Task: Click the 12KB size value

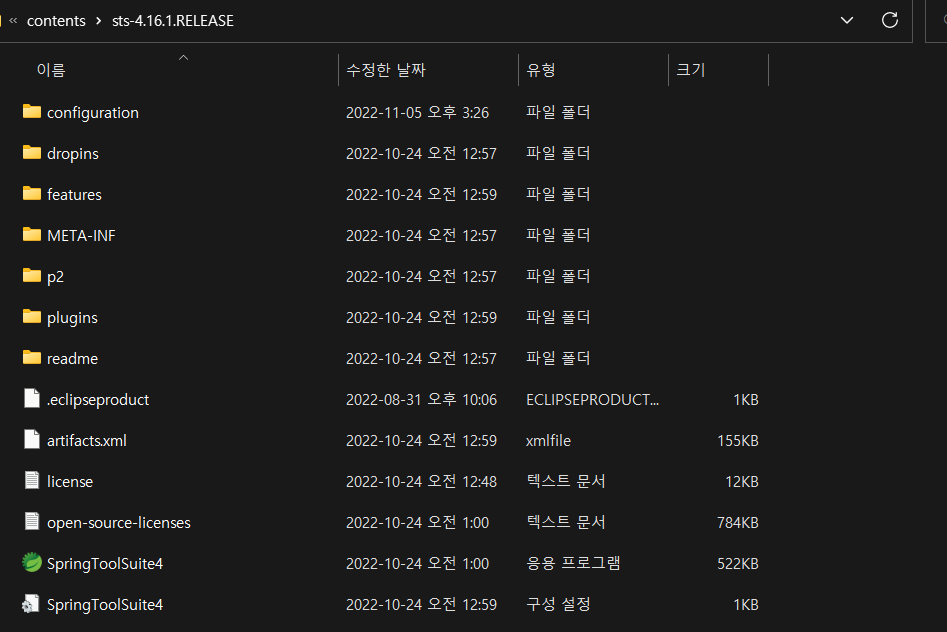Action: [x=742, y=482]
